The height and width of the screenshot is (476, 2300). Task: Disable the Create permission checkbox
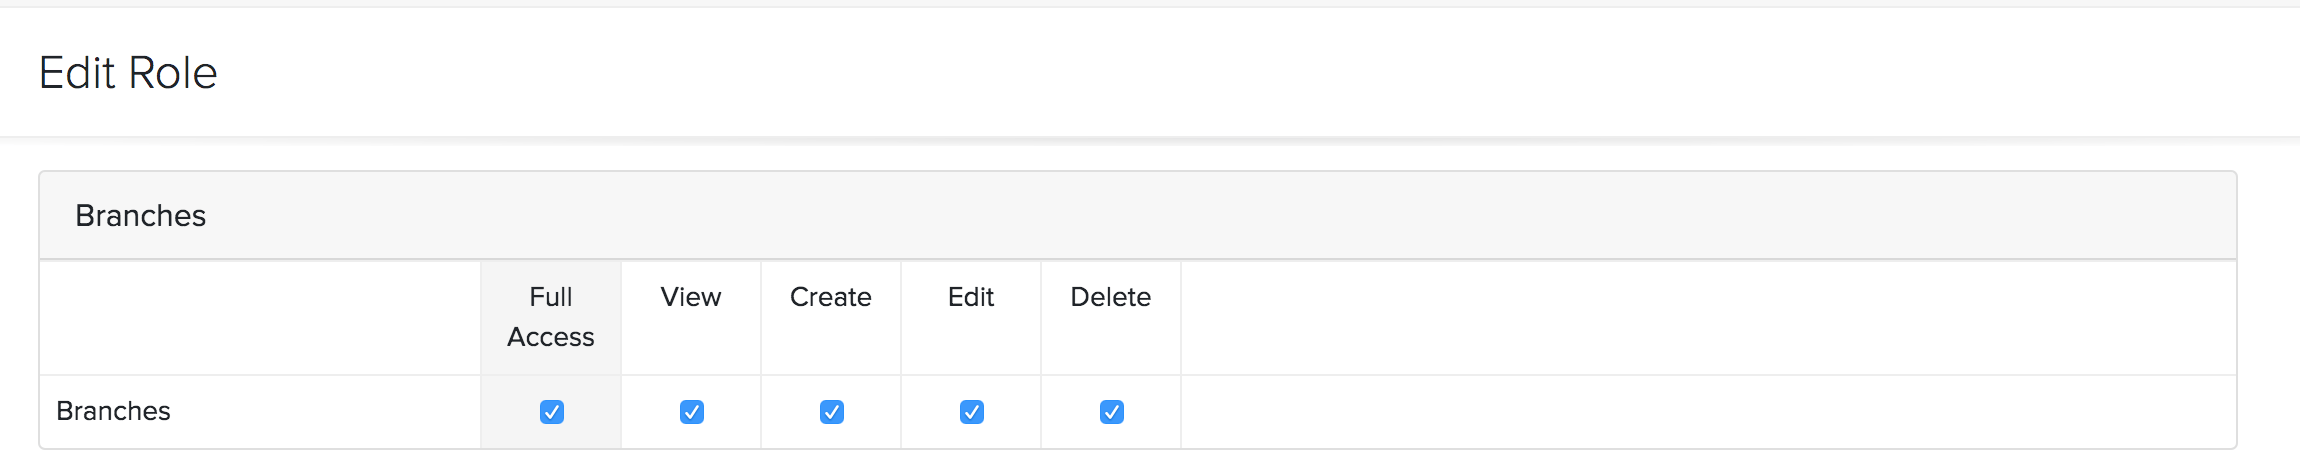pos(831,412)
